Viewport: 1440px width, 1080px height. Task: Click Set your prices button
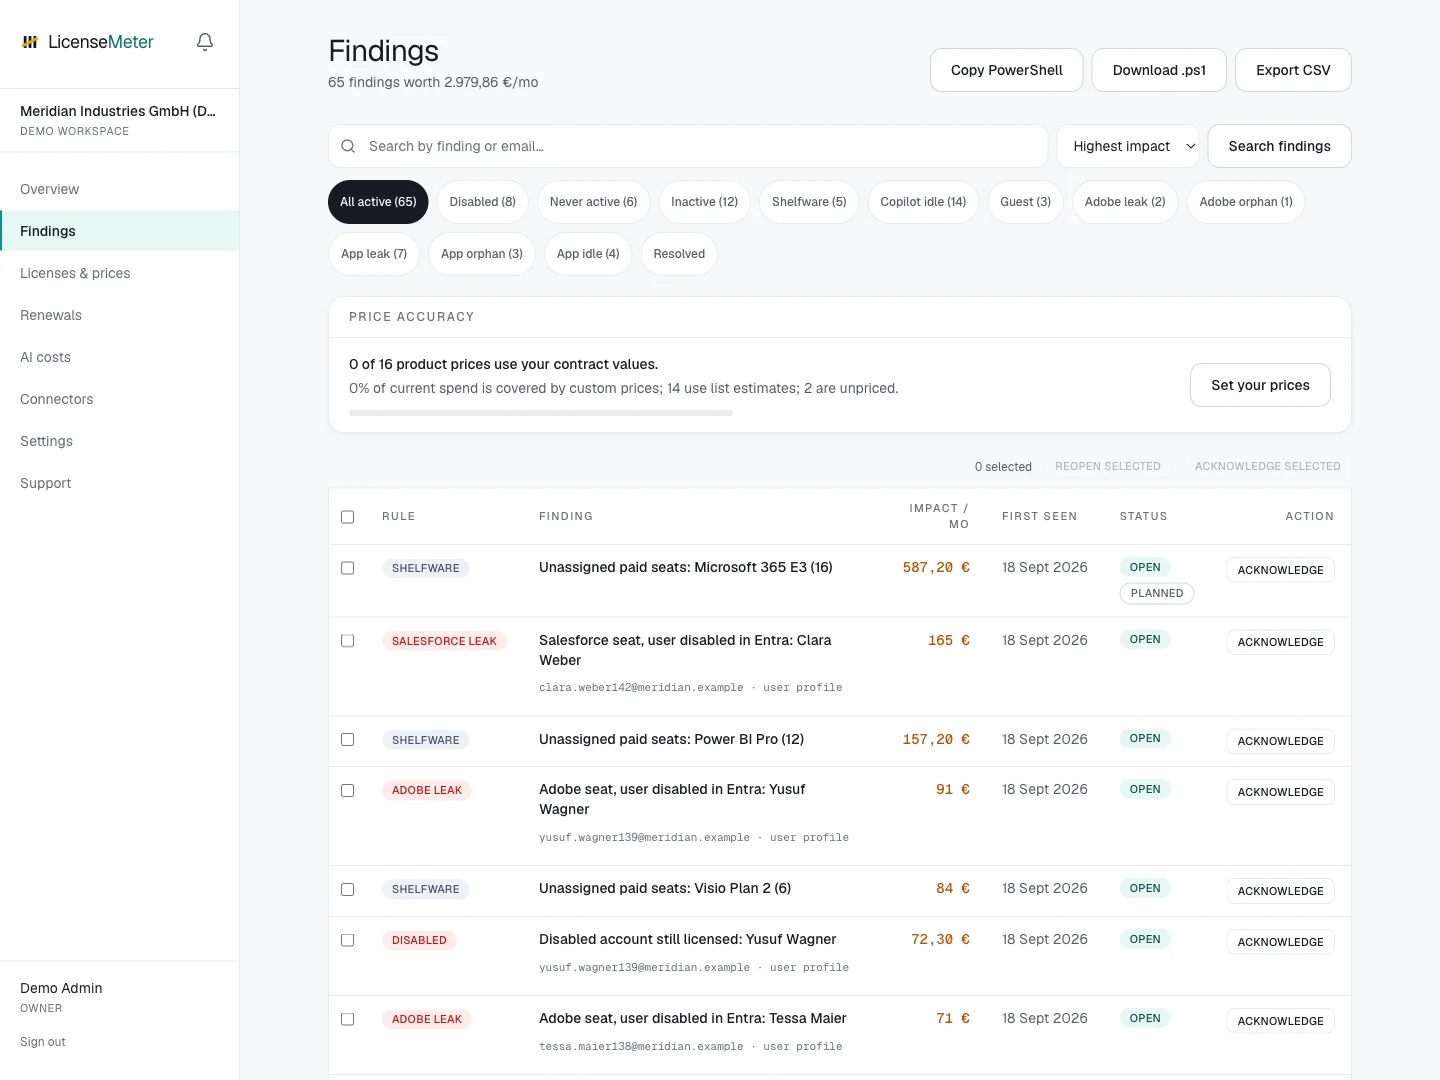click(1260, 385)
